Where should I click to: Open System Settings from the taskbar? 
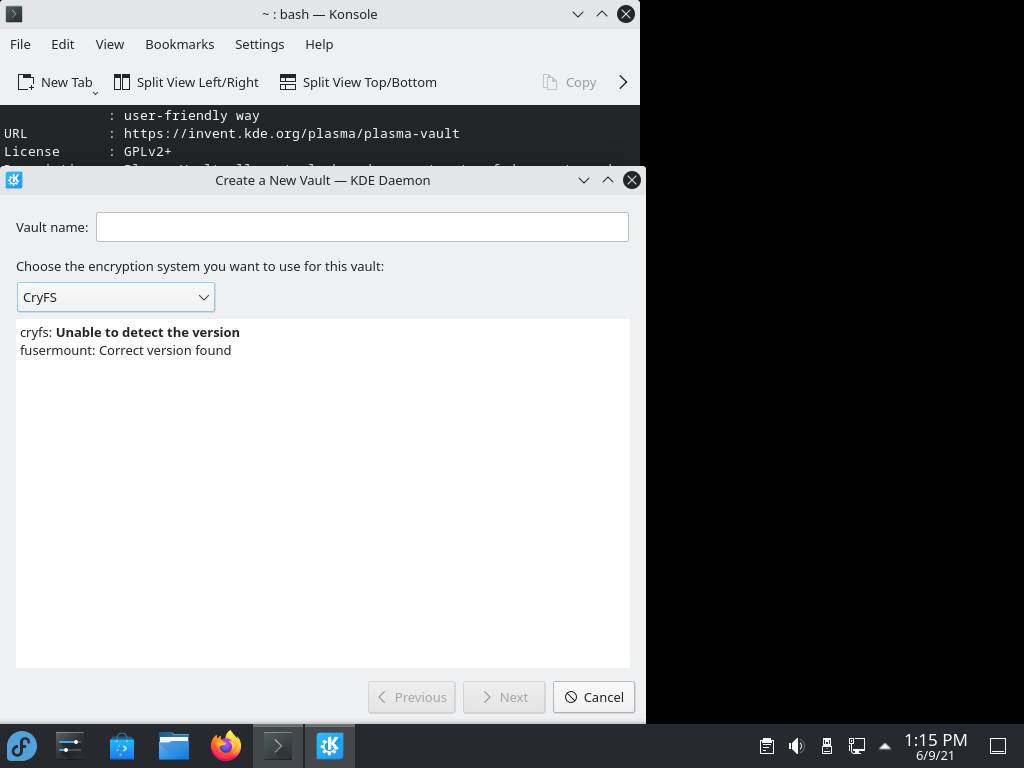(x=70, y=746)
